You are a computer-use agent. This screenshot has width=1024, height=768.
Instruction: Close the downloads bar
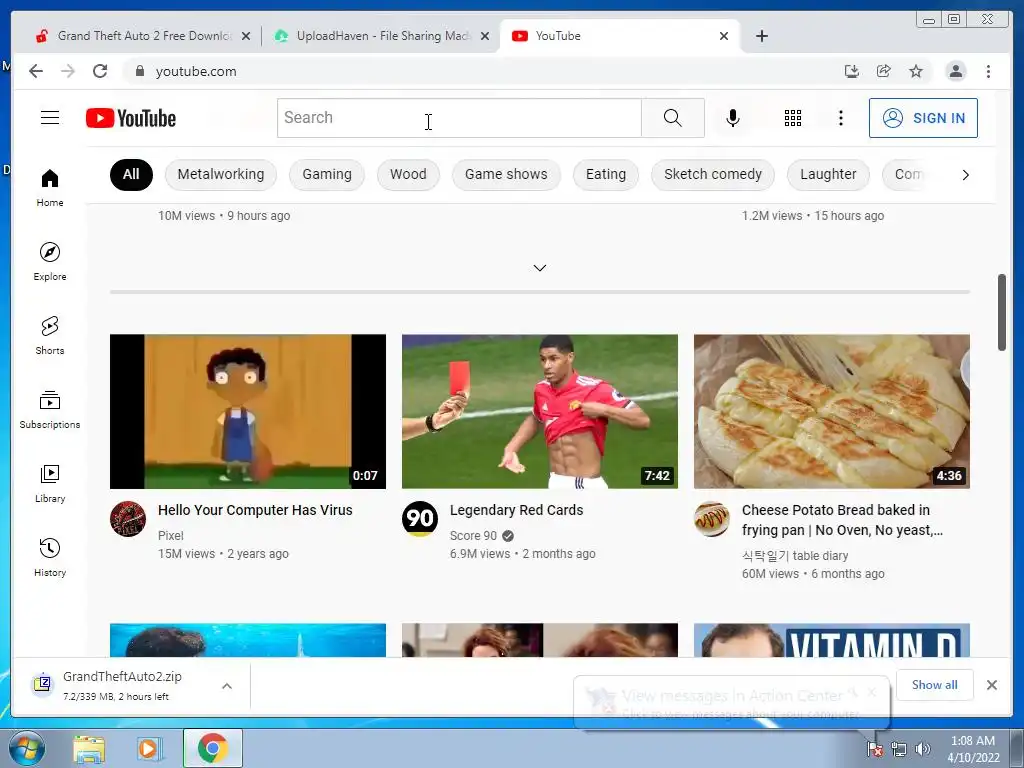991,684
